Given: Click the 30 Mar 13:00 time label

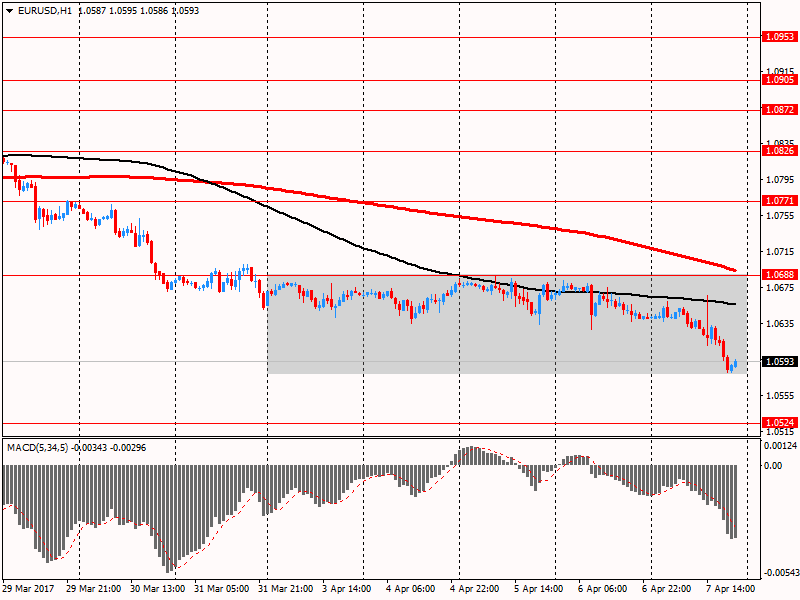Looking at the screenshot, I should point(158,589).
